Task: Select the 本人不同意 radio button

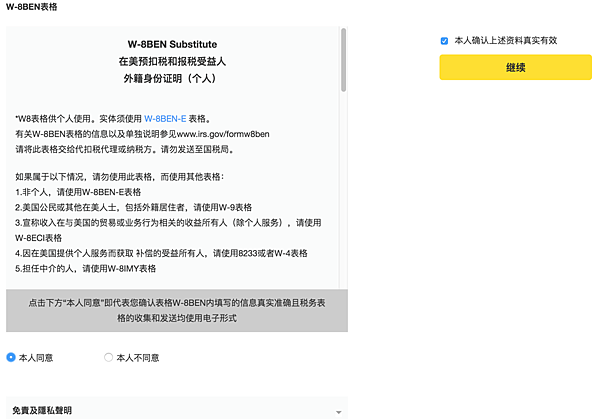Action: click(108, 357)
